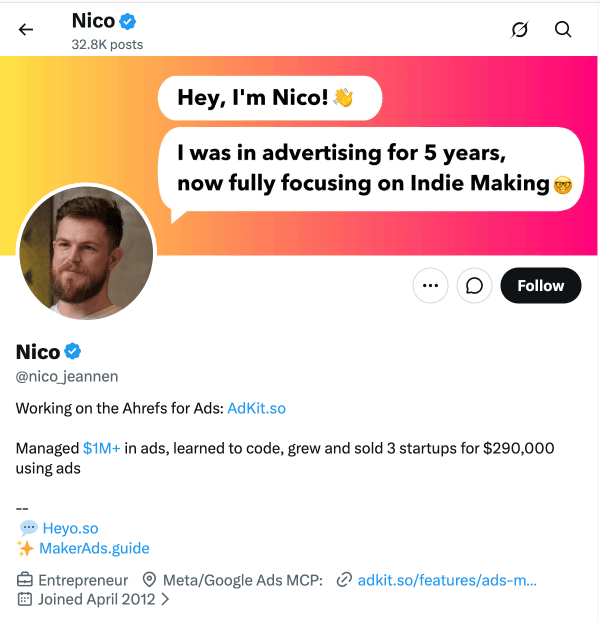Screen dimensions: 600x622
Task: Click the $1M+ cashtag link
Action: [102, 448]
